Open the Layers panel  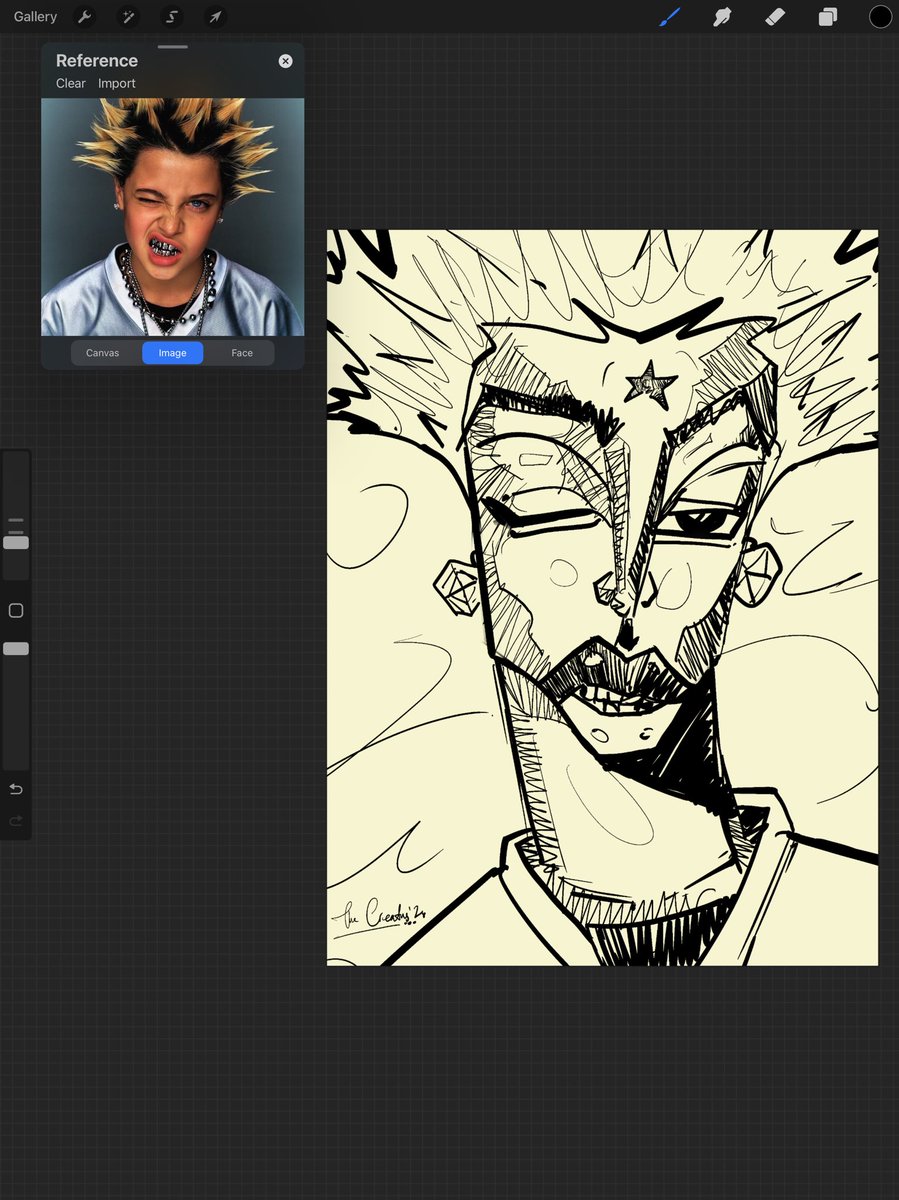[x=828, y=17]
